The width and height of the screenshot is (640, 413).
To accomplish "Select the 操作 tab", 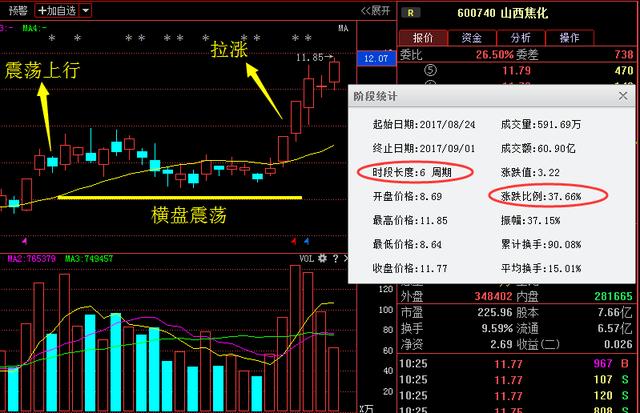I will point(569,38).
